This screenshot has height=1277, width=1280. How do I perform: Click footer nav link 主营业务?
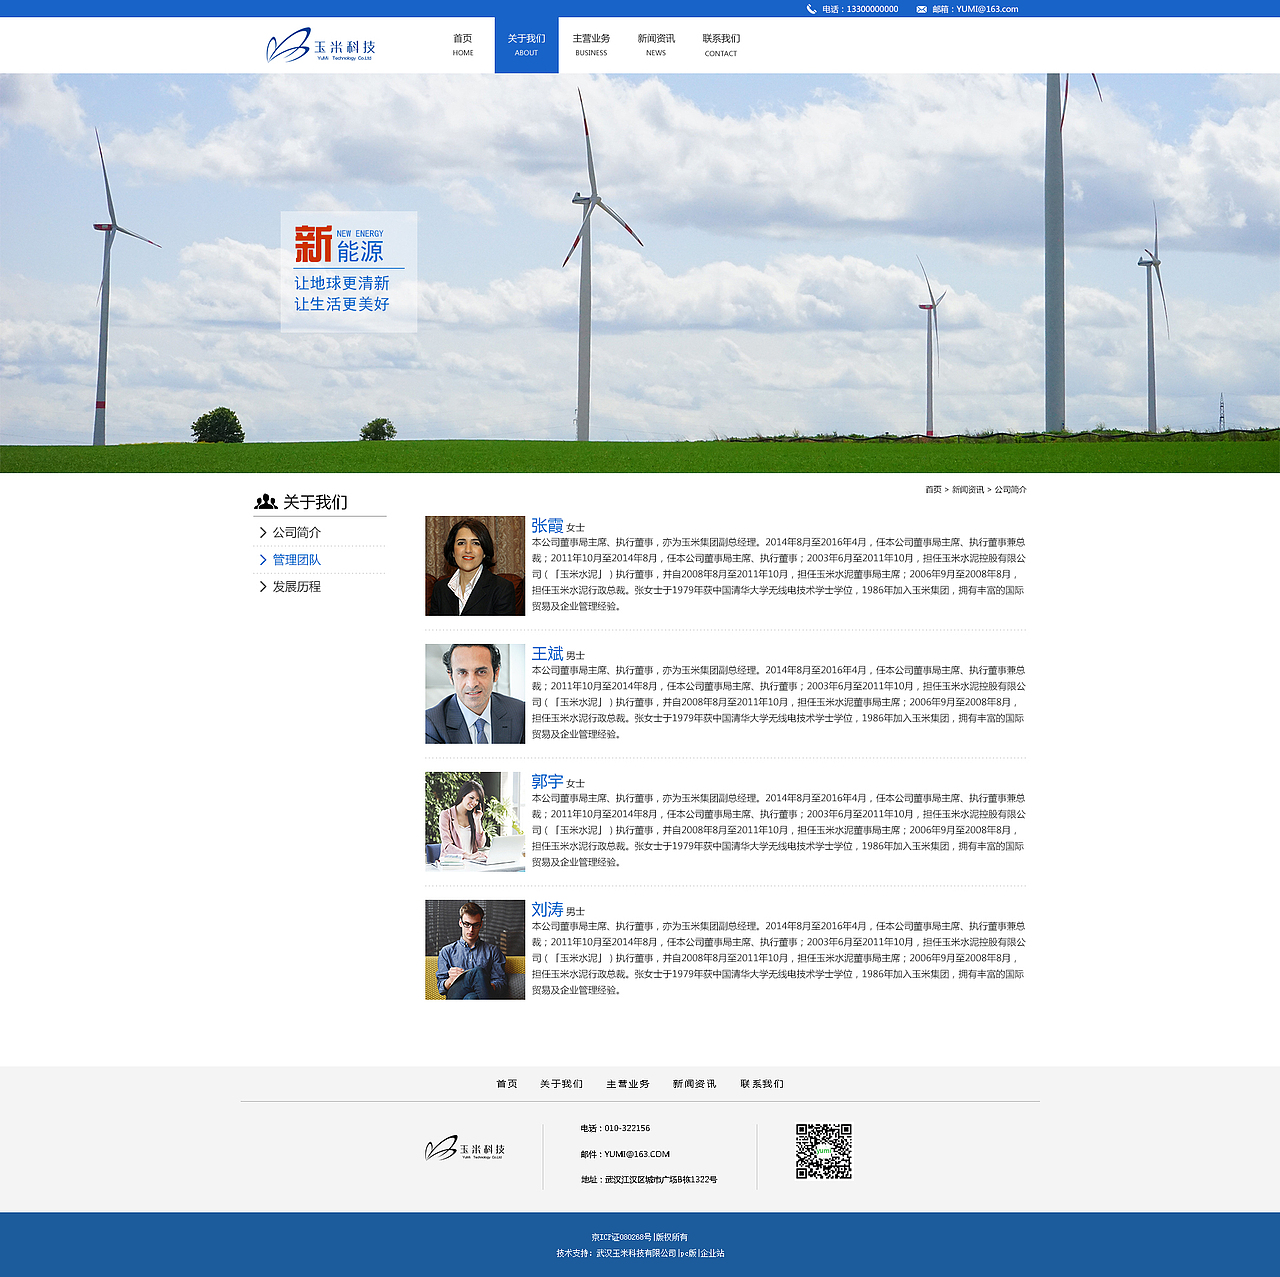point(628,1084)
